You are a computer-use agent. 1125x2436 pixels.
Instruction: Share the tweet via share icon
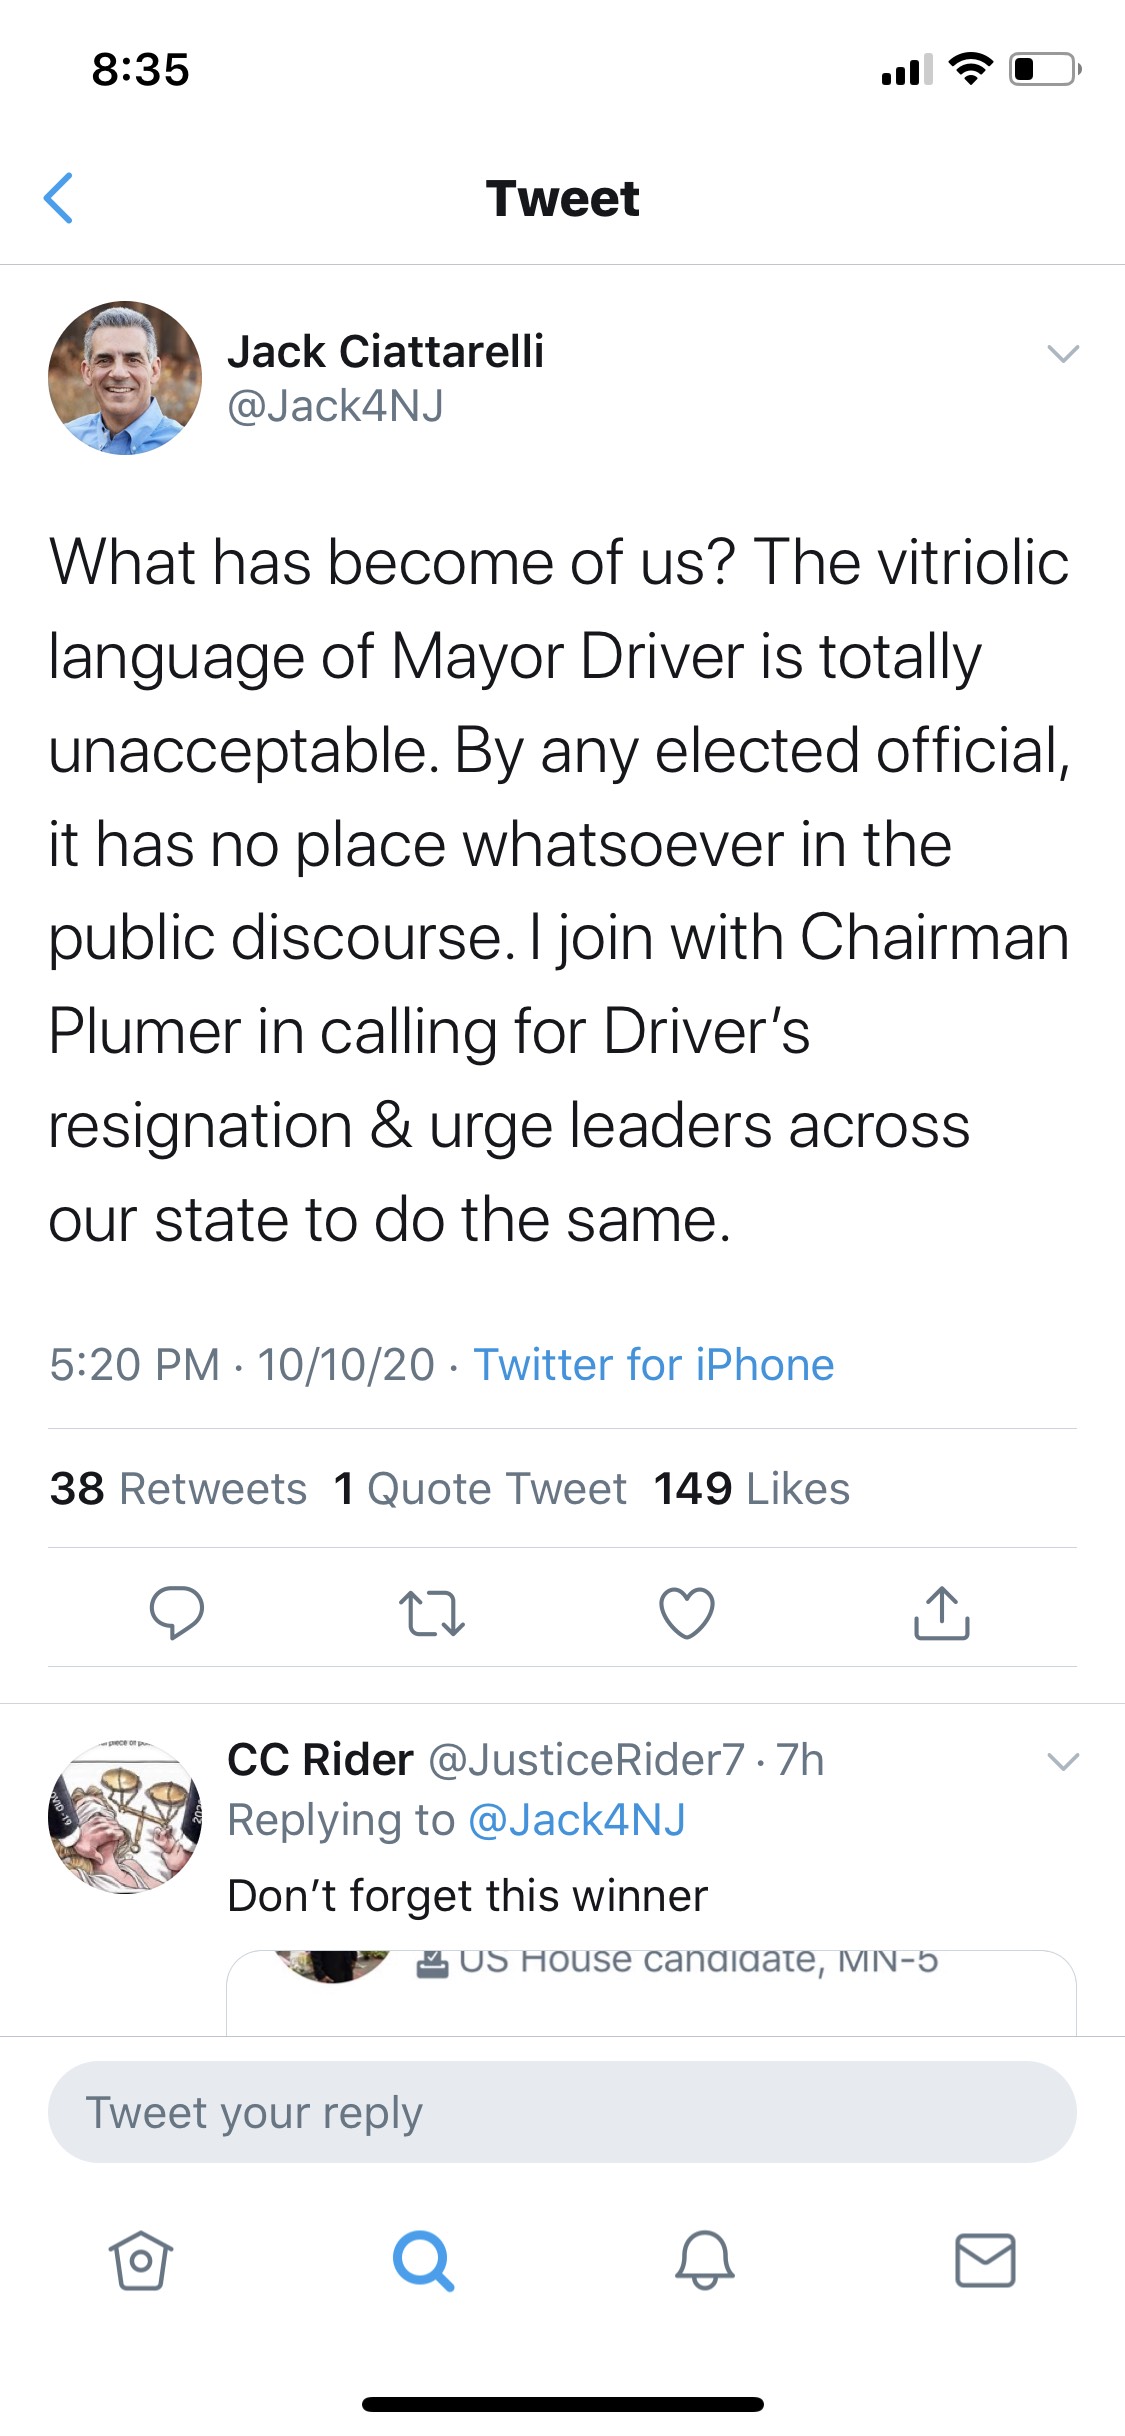[941, 1612]
